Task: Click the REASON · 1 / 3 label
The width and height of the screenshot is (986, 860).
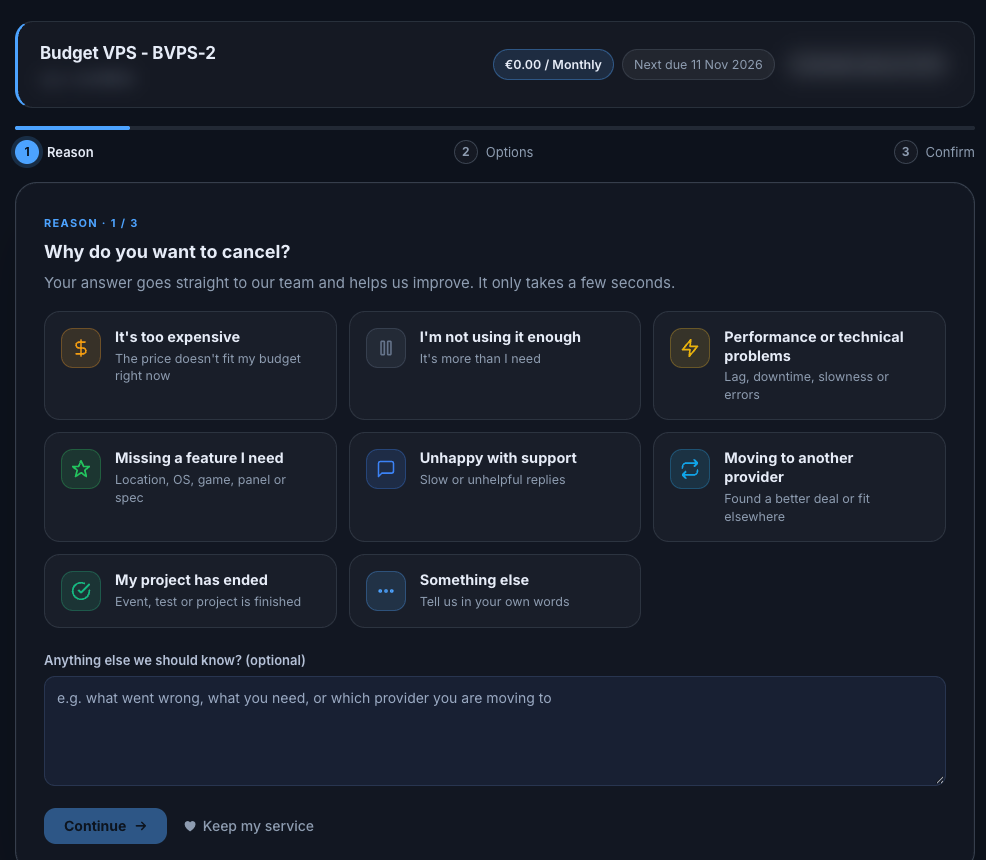Action: 91,223
